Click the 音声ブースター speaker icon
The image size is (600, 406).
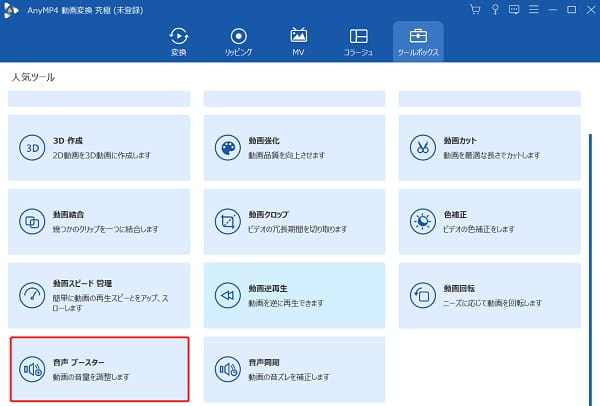[x=32, y=369]
